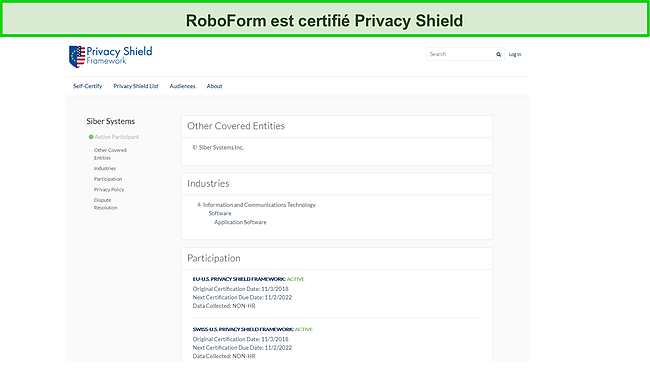
Task: Click the Privacy Shield Framework logo
Action: click(x=110, y=56)
